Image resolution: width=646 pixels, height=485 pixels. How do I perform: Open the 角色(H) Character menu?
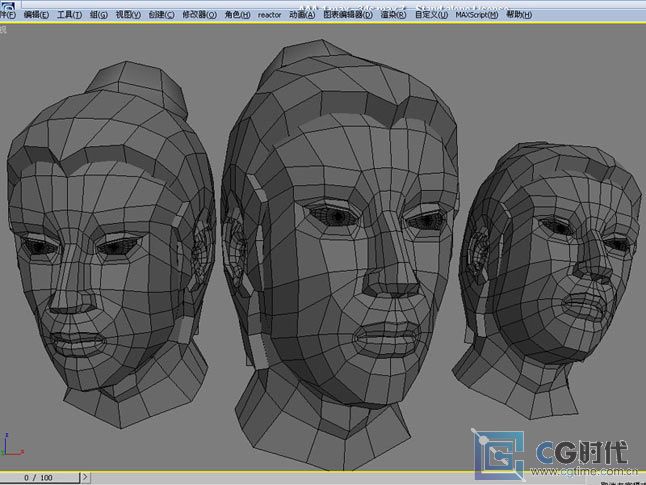(x=237, y=15)
